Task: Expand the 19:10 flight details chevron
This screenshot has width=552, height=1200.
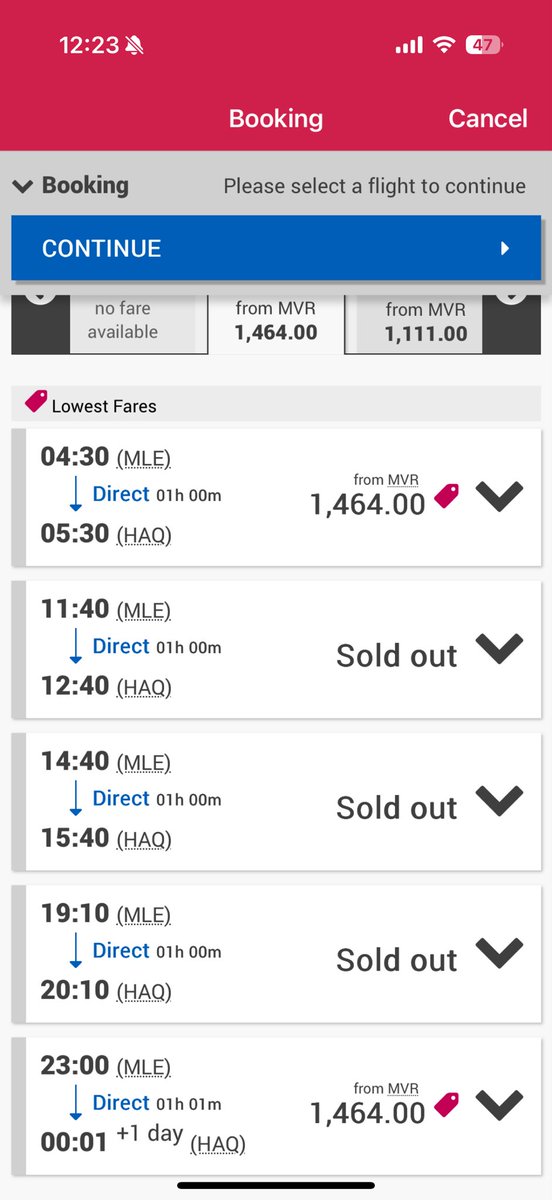Action: (x=499, y=953)
